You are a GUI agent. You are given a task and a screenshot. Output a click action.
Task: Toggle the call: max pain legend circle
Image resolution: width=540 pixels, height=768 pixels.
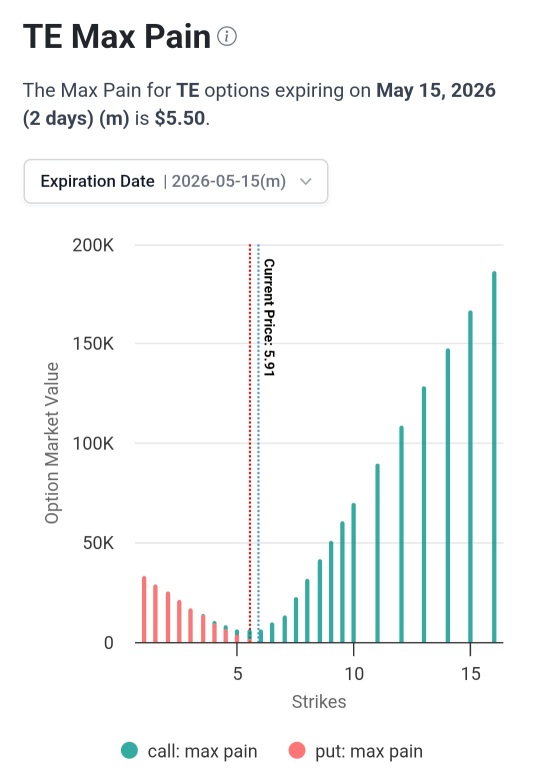point(129,750)
